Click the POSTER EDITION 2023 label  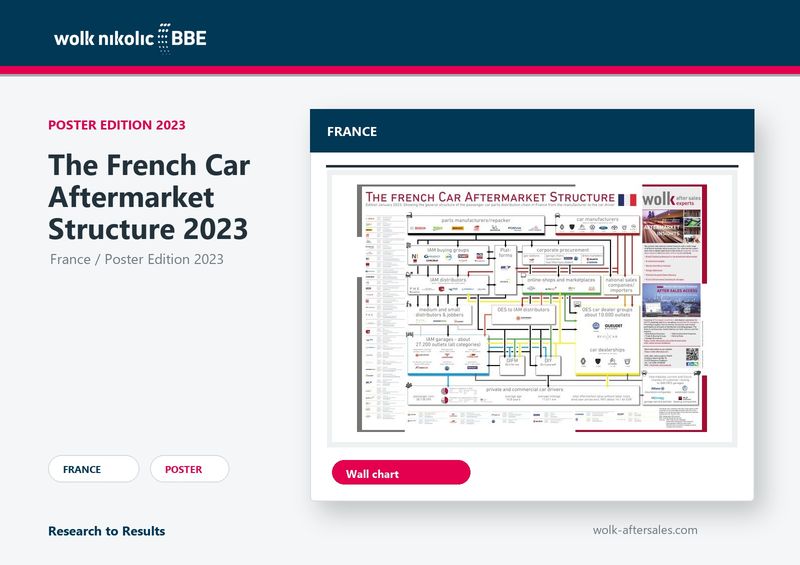coord(117,125)
